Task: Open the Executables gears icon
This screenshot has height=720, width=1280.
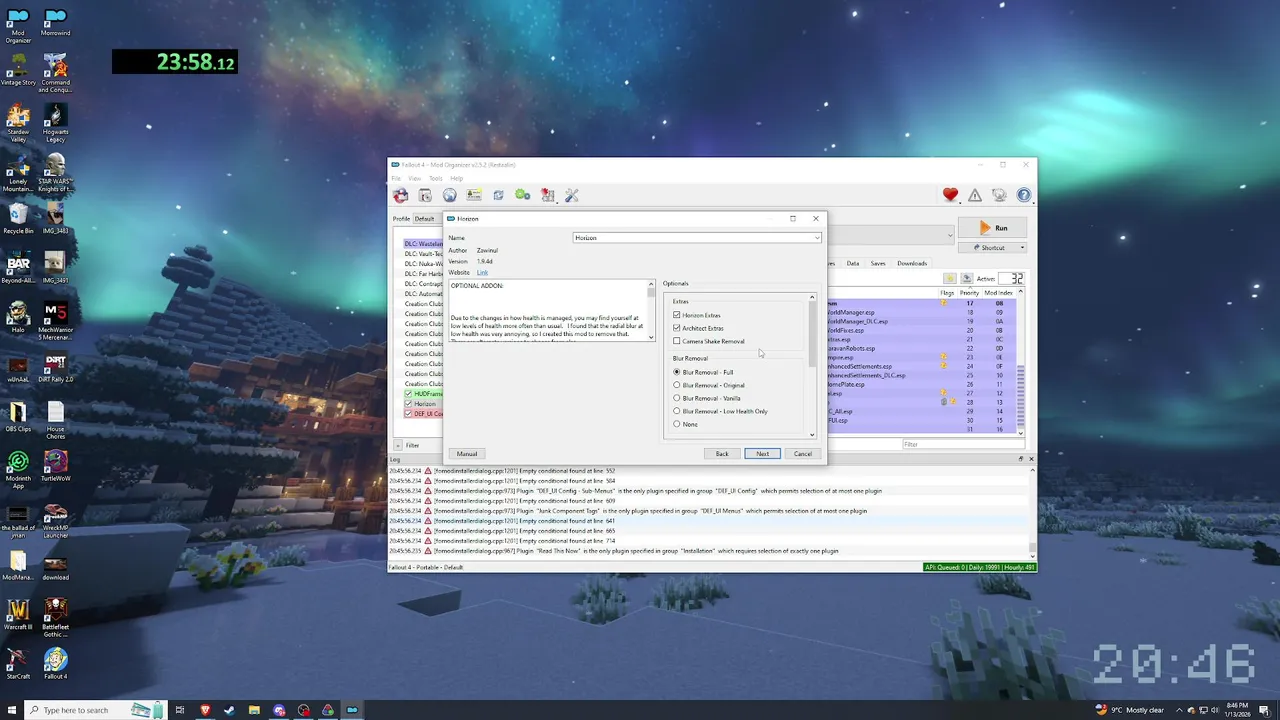Action: [x=522, y=195]
